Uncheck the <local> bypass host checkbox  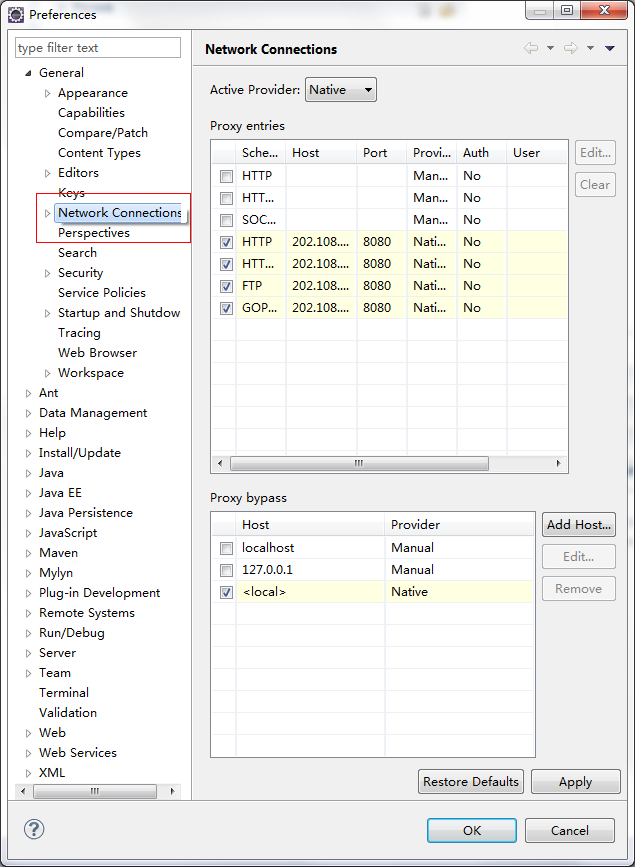[x=226, y=592]
